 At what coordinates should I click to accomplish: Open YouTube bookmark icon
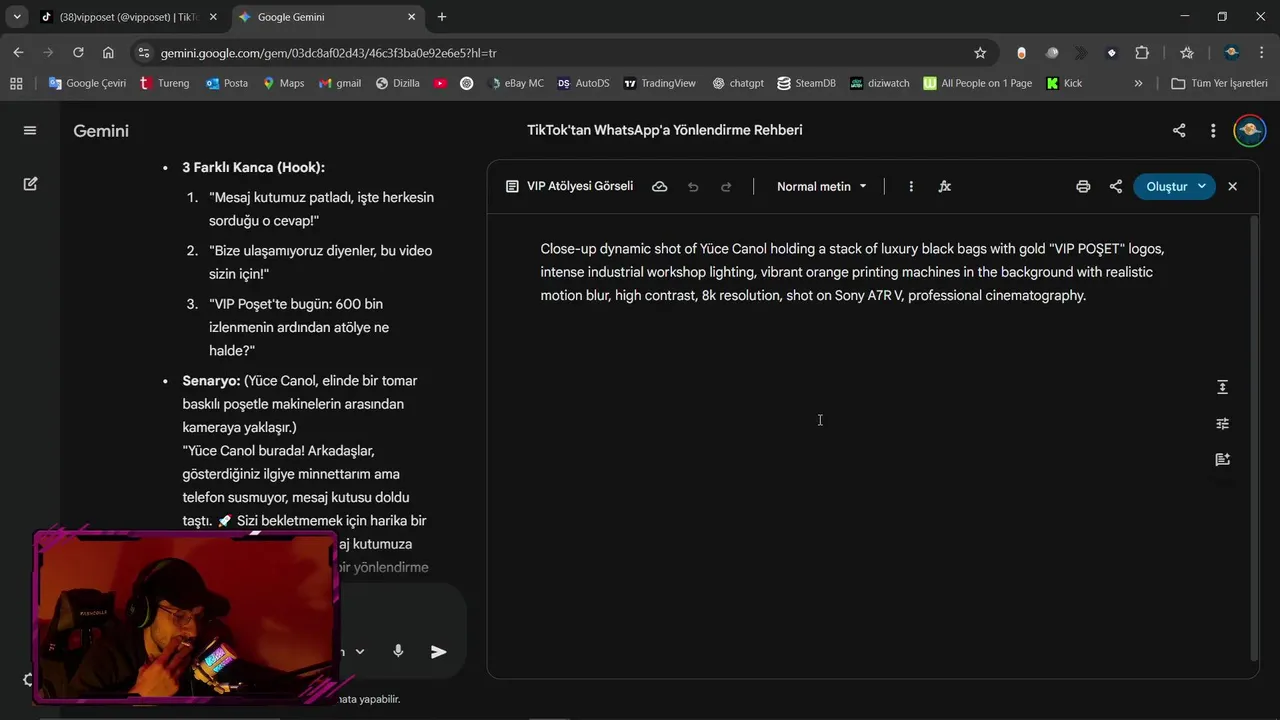(x=440, y=83)
